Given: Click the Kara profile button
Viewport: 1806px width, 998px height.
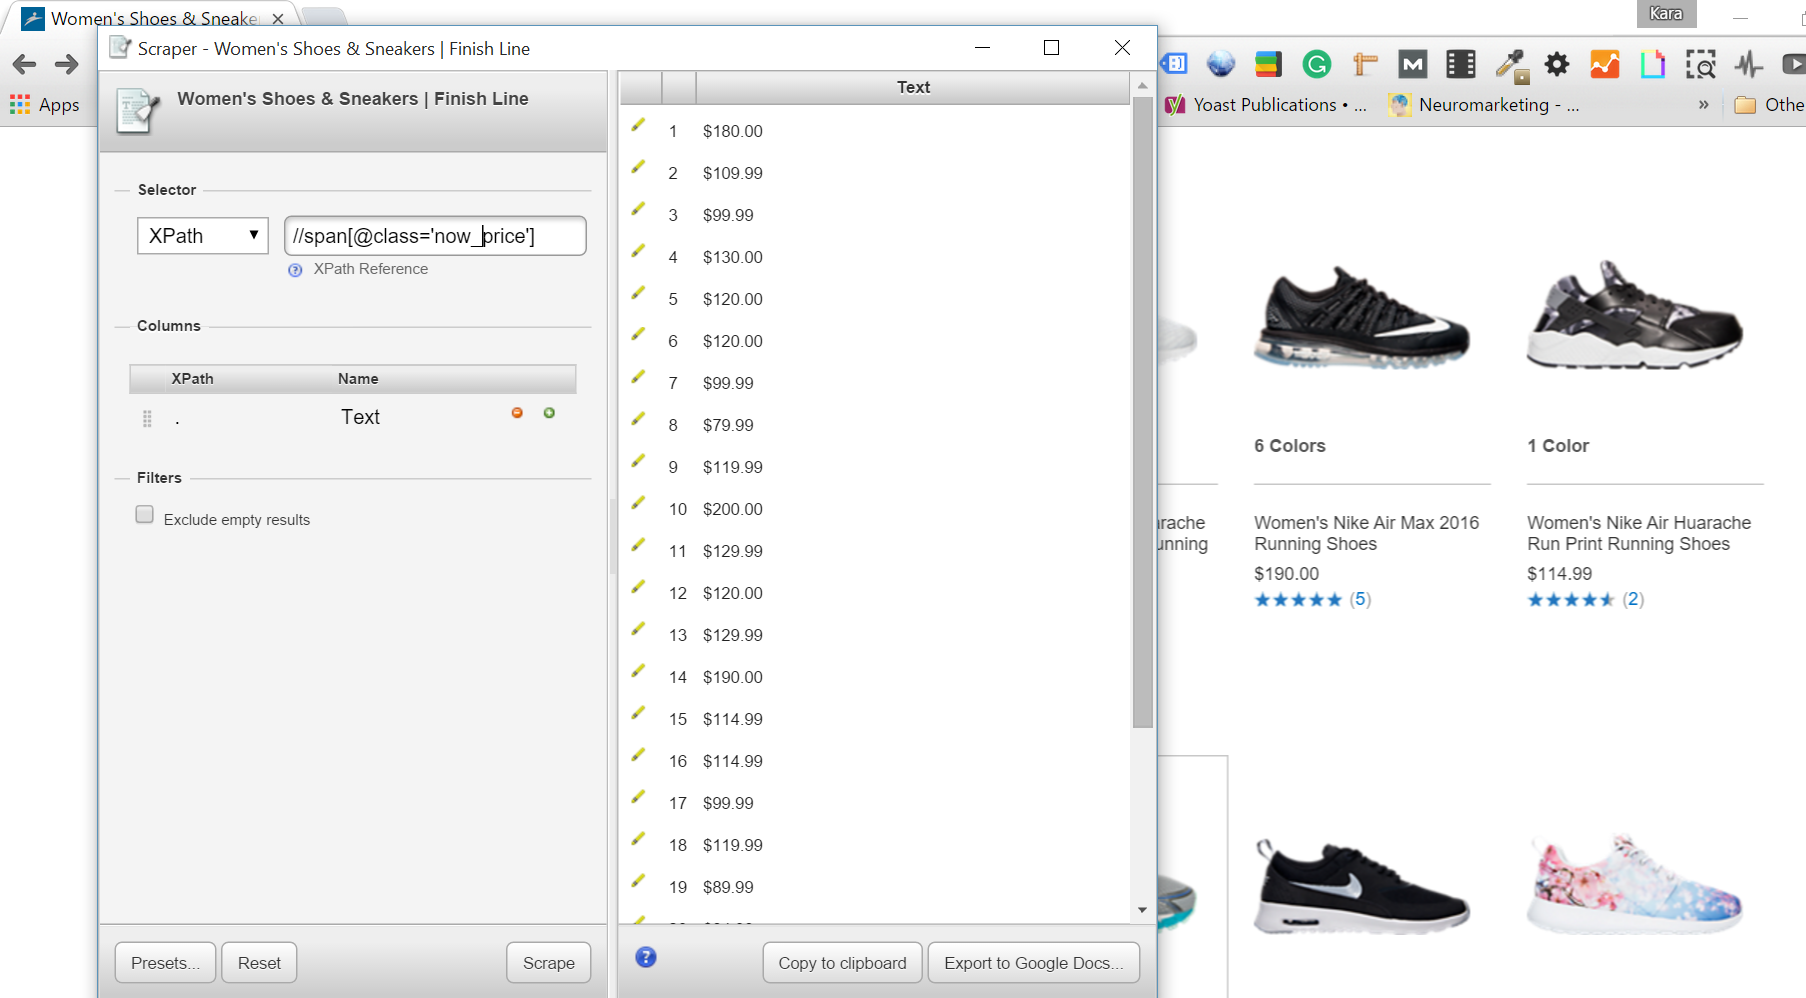Looking at the screenshot, I should pos(1666,14).
